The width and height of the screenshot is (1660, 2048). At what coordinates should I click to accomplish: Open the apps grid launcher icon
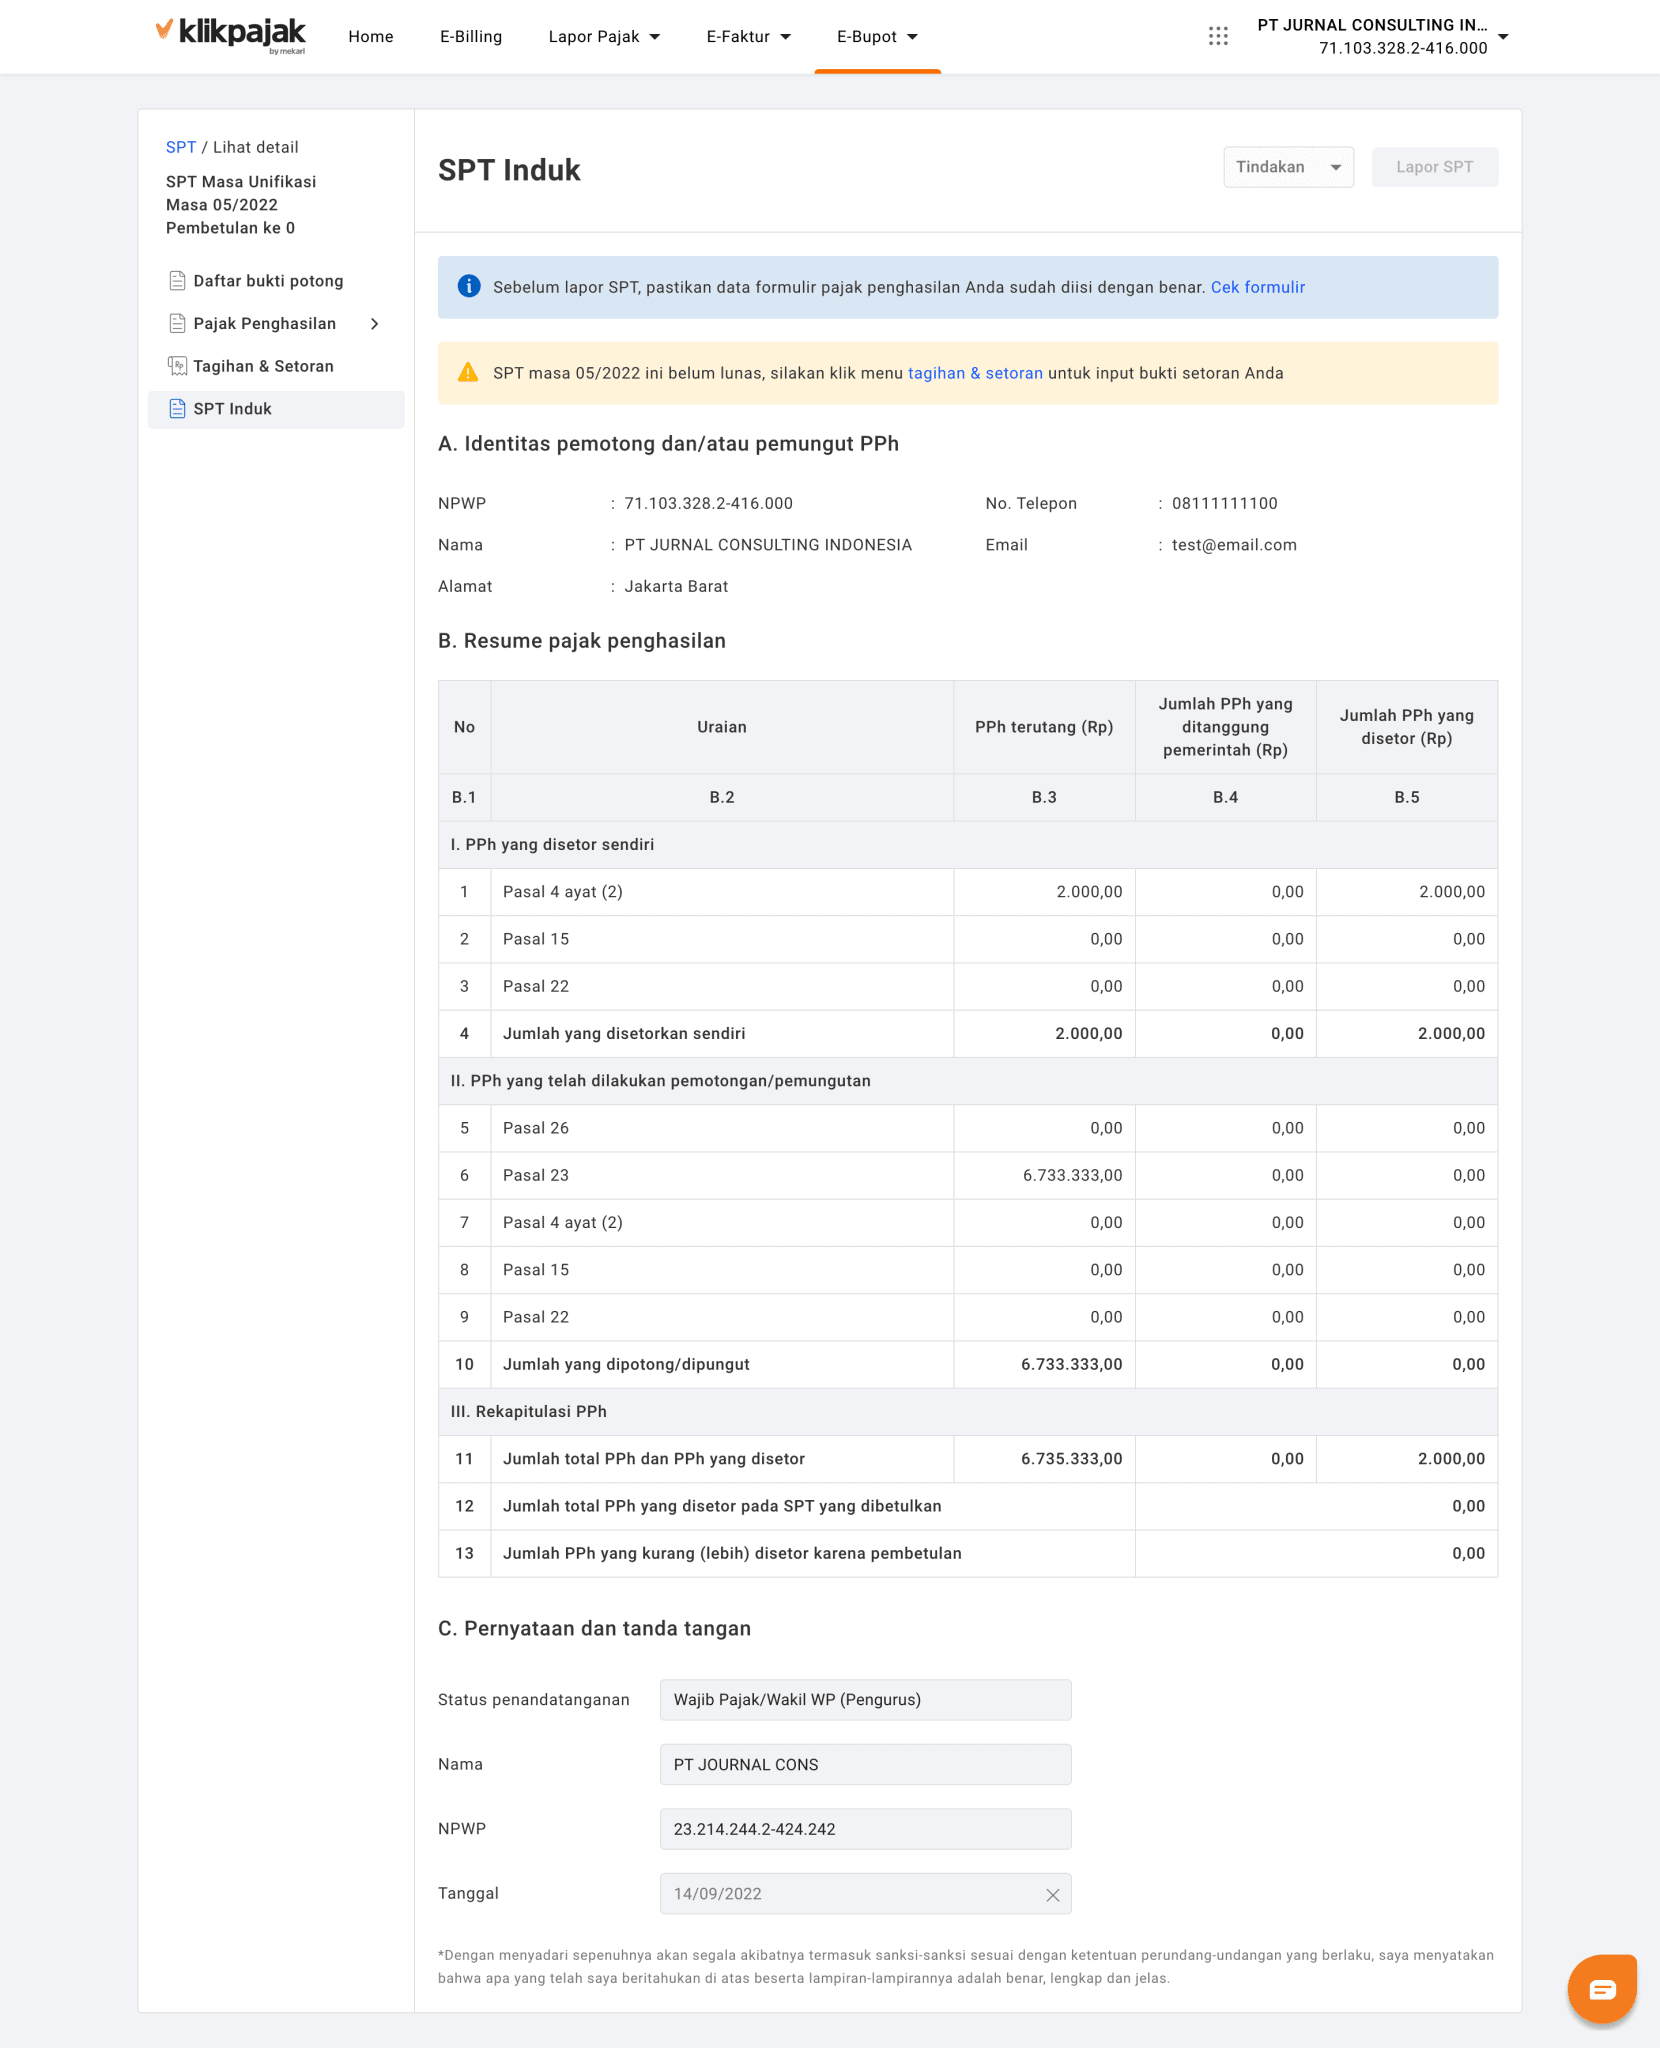[x=1217, y=37]
